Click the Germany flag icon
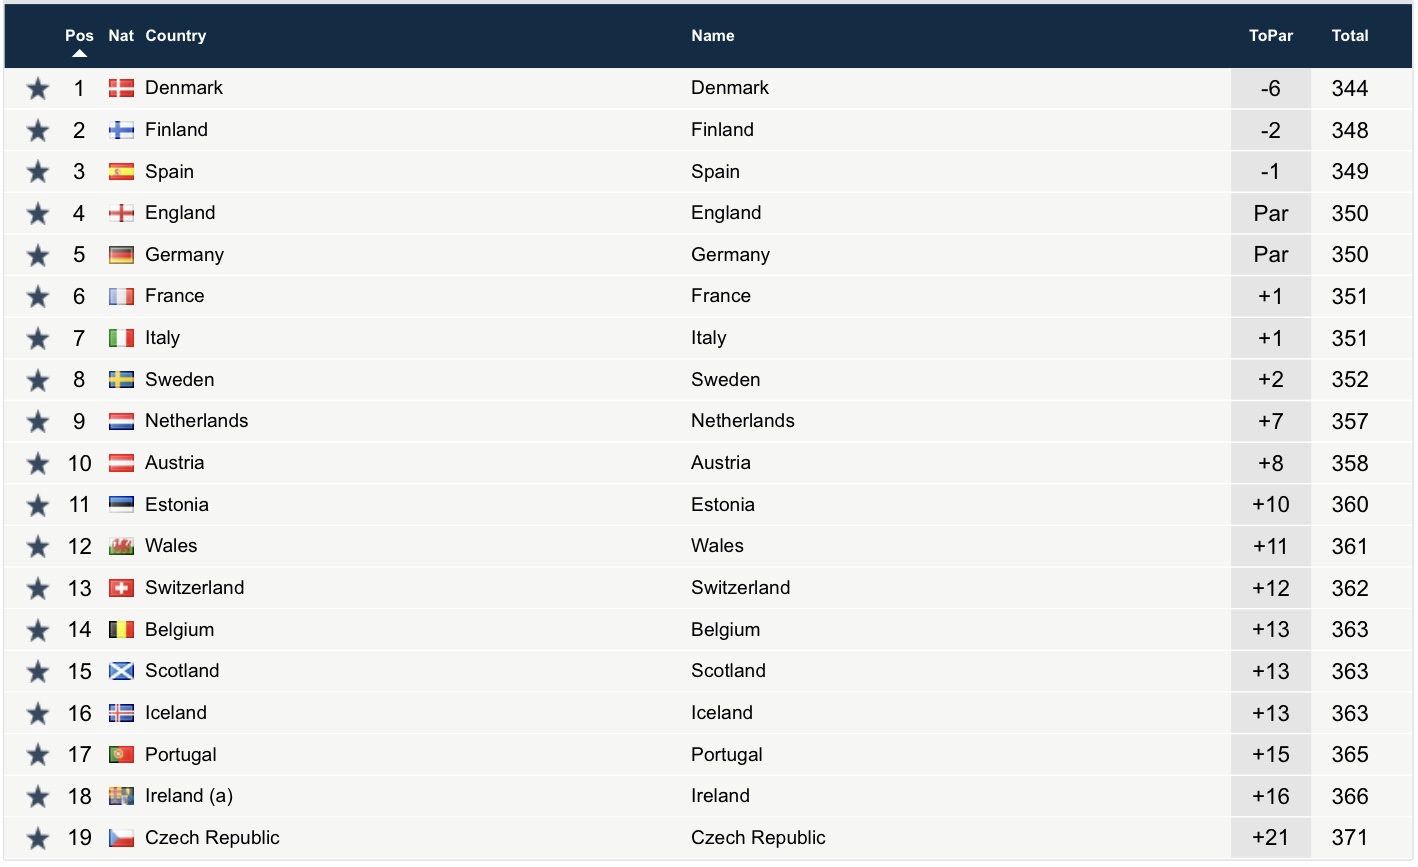Screen dimensions: 1418x867 point(121,255)
